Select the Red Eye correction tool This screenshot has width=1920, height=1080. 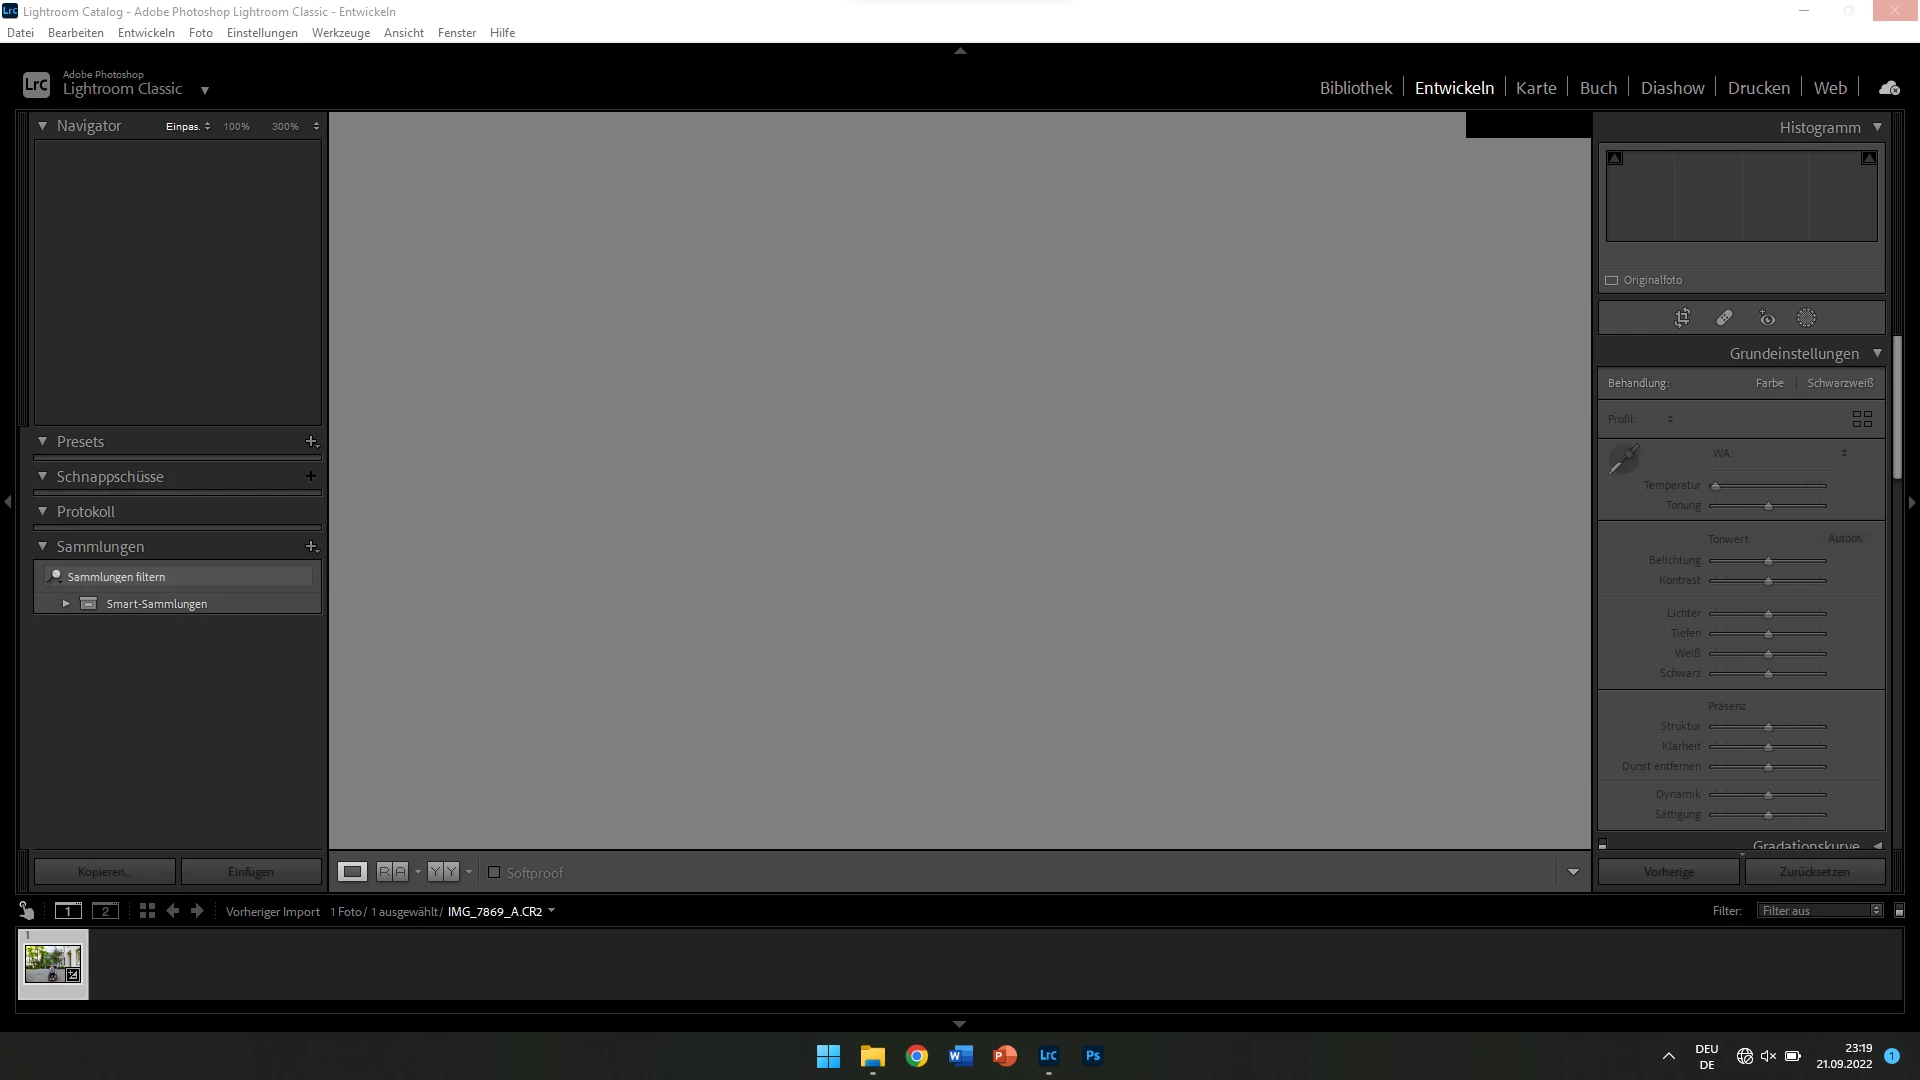(1767, 318)
